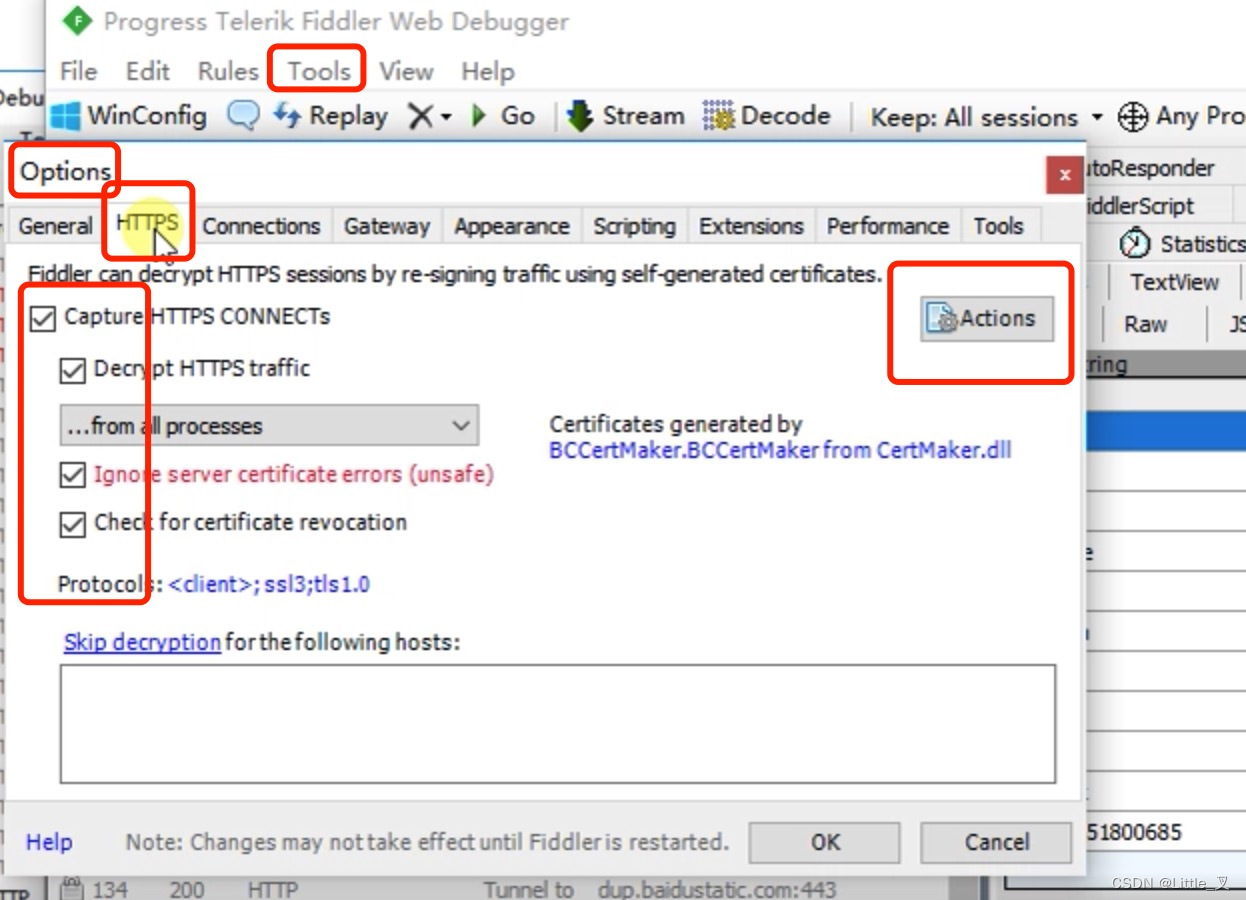Switch to the HTTPS options tab
Screen dimensions: 1246x900
[x=147, y=222]
